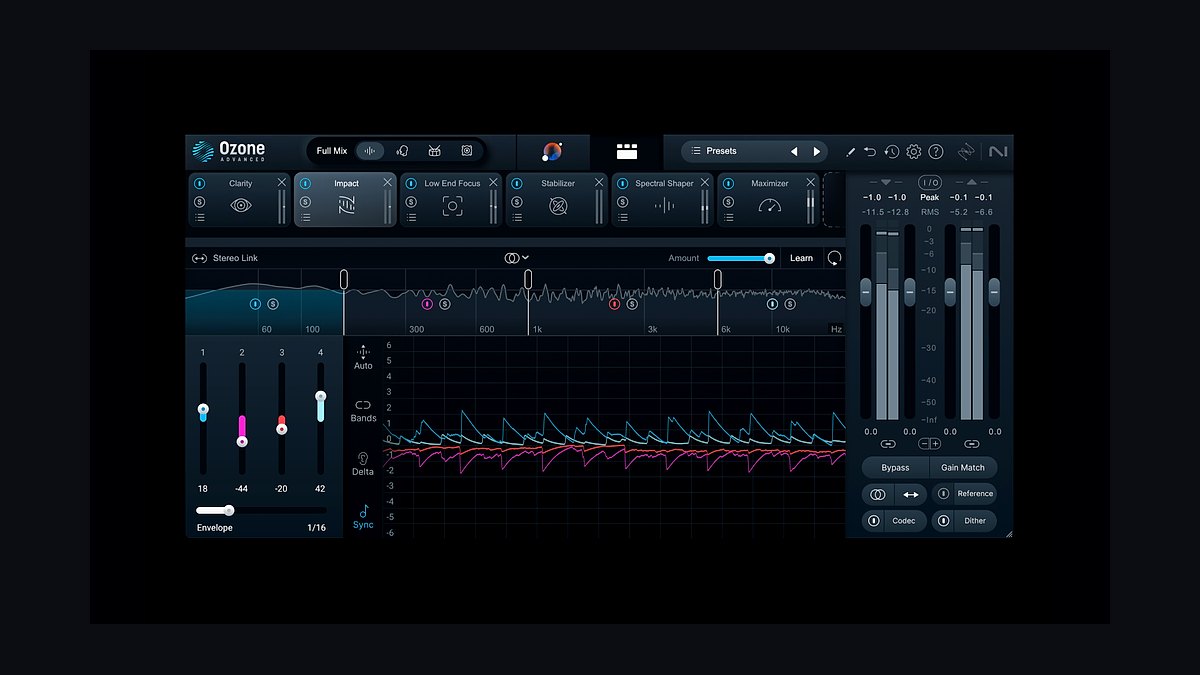
Task: Go to next preset arrow
Action: 817,152
